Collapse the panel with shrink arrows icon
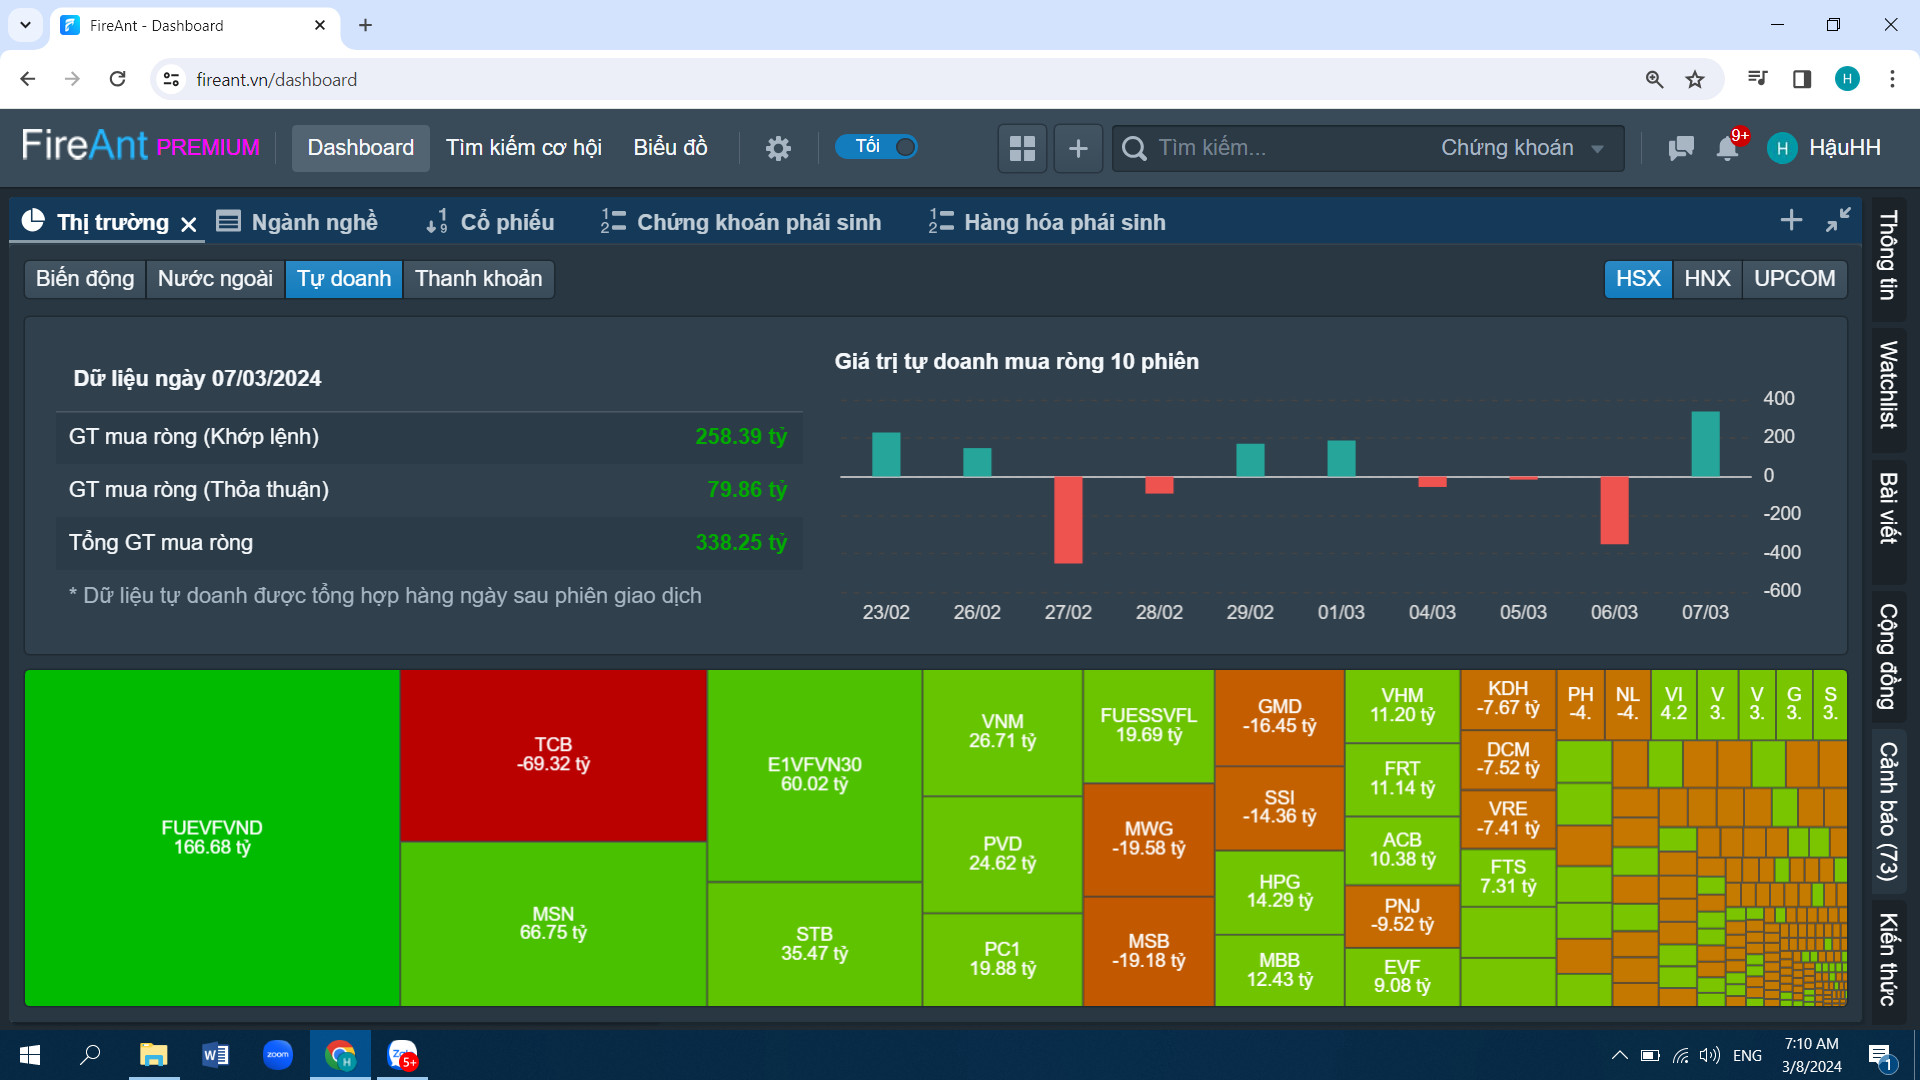Viewport: 1920px width, 1080px height. pos(1838,220)
